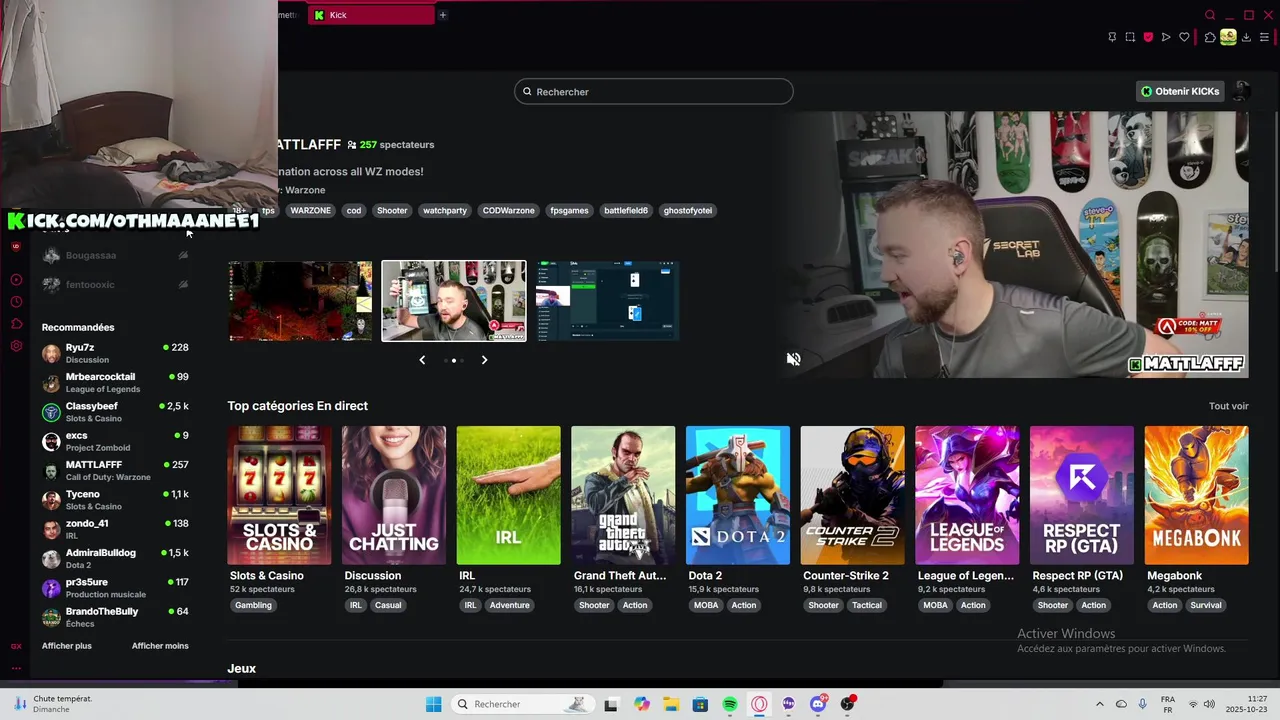Select the MATTLAFFF carousel thumbnail
The image size is (1280, 720).
click(x=454, y=301)
